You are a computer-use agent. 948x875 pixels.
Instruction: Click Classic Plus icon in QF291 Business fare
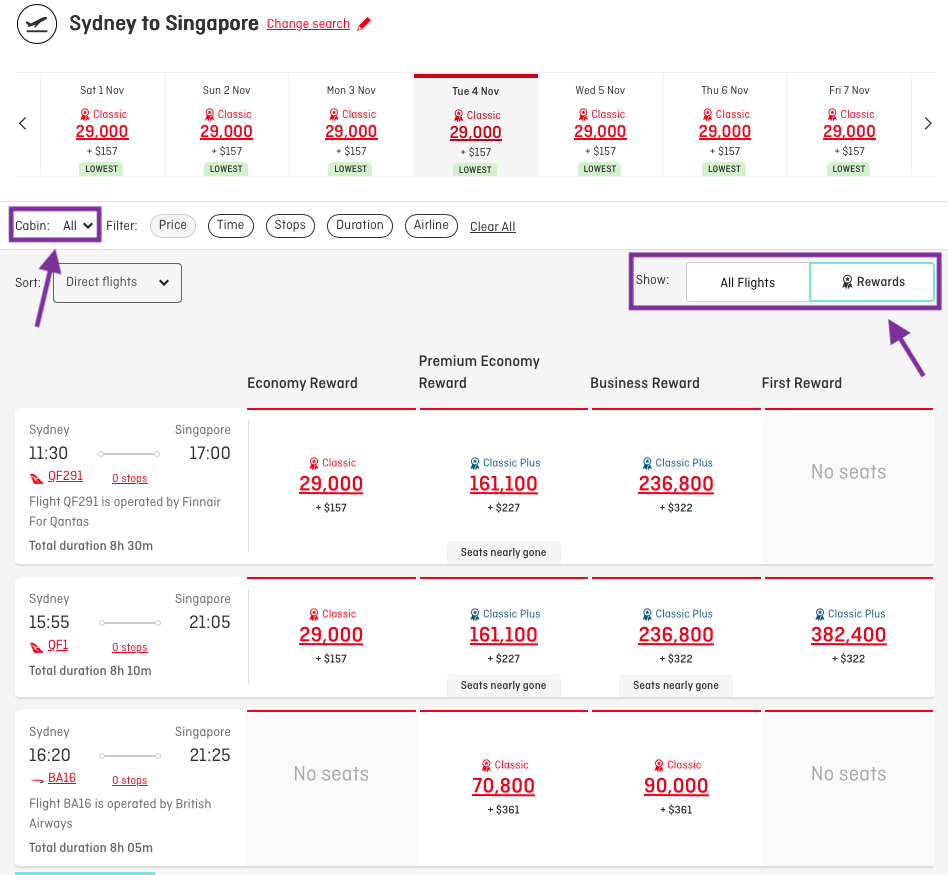point(648,463)
